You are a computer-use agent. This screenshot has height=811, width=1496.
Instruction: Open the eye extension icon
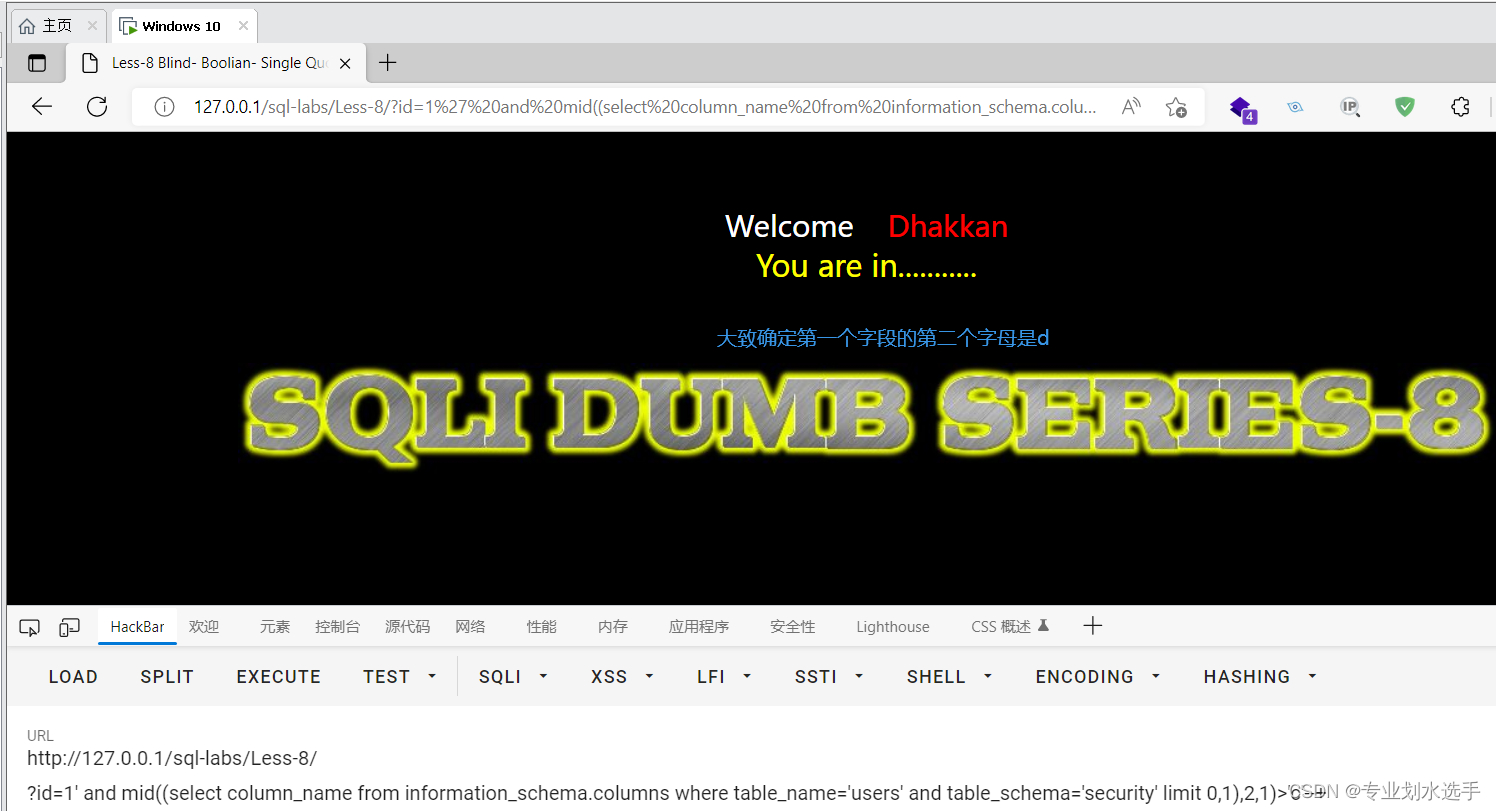(1296, 107)
